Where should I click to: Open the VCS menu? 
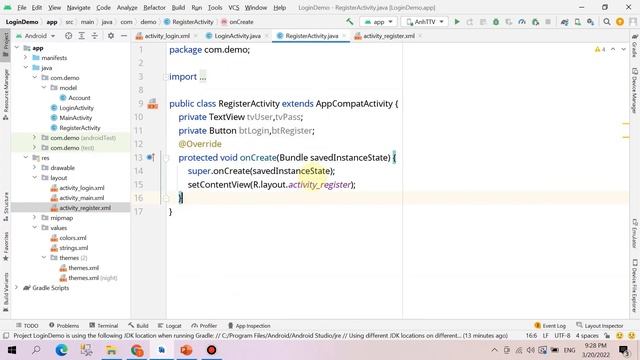click(233, 7)
